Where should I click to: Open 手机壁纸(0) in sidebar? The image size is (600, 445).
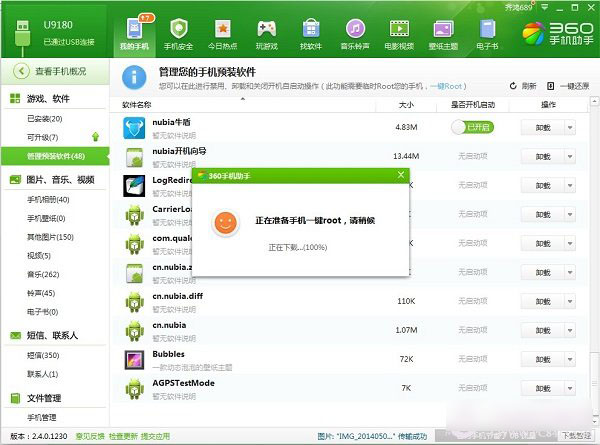click(46, 218)
